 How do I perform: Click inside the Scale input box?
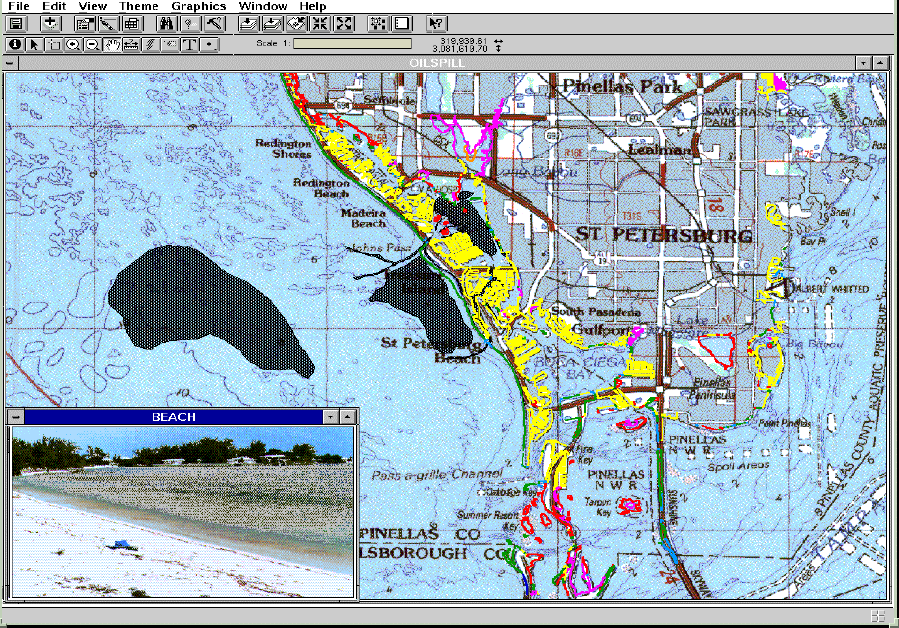(x=352, y=44)
